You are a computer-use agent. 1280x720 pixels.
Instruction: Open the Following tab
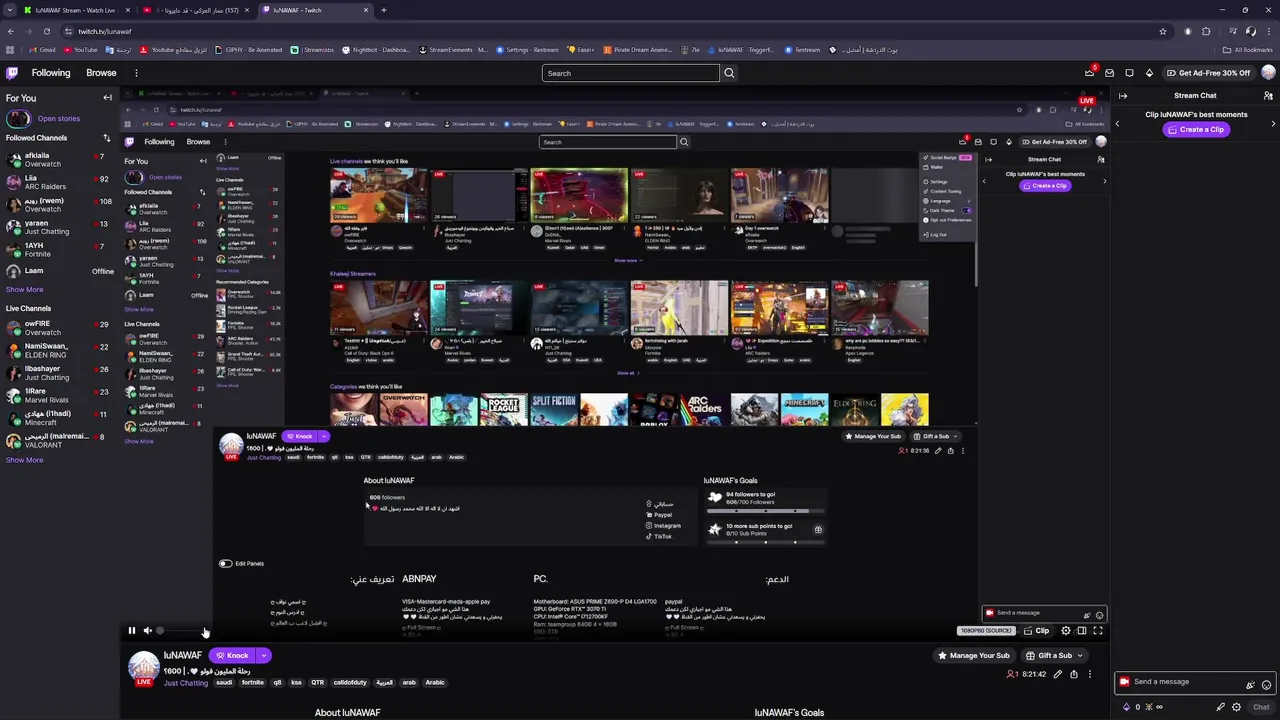coord(51,73)
